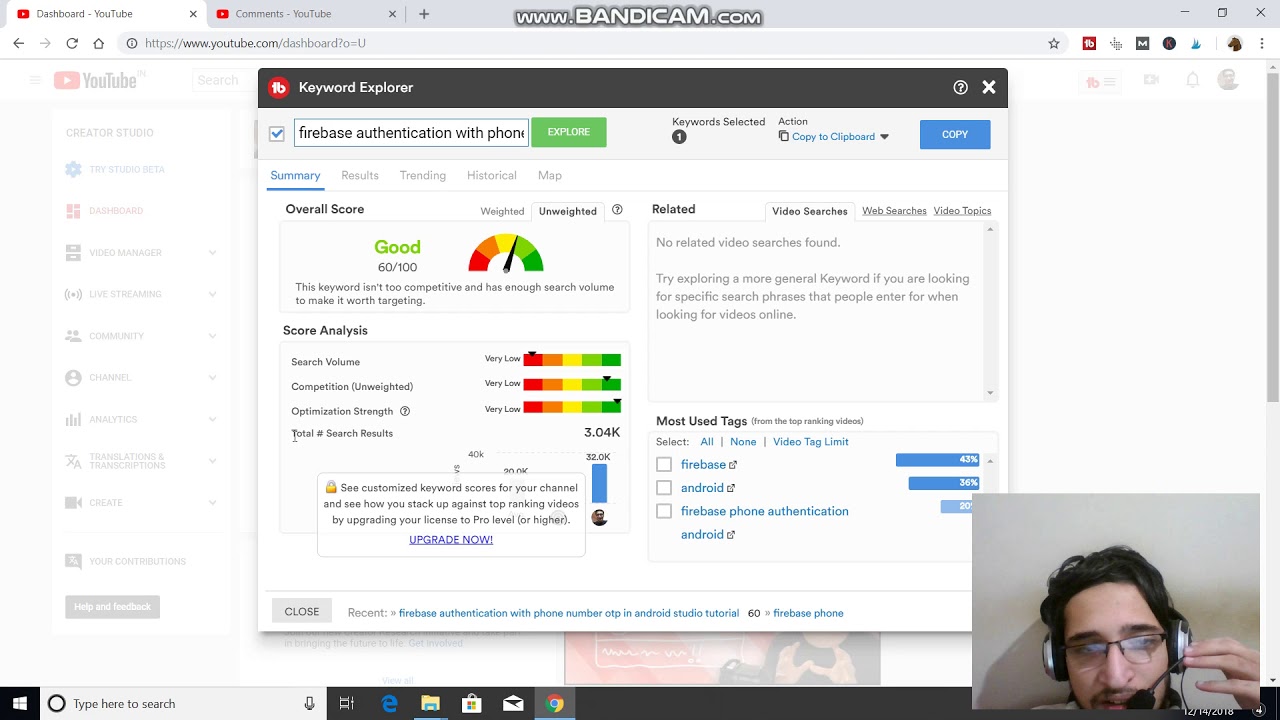Switch score to Unweighted

(x=567, y=211)
